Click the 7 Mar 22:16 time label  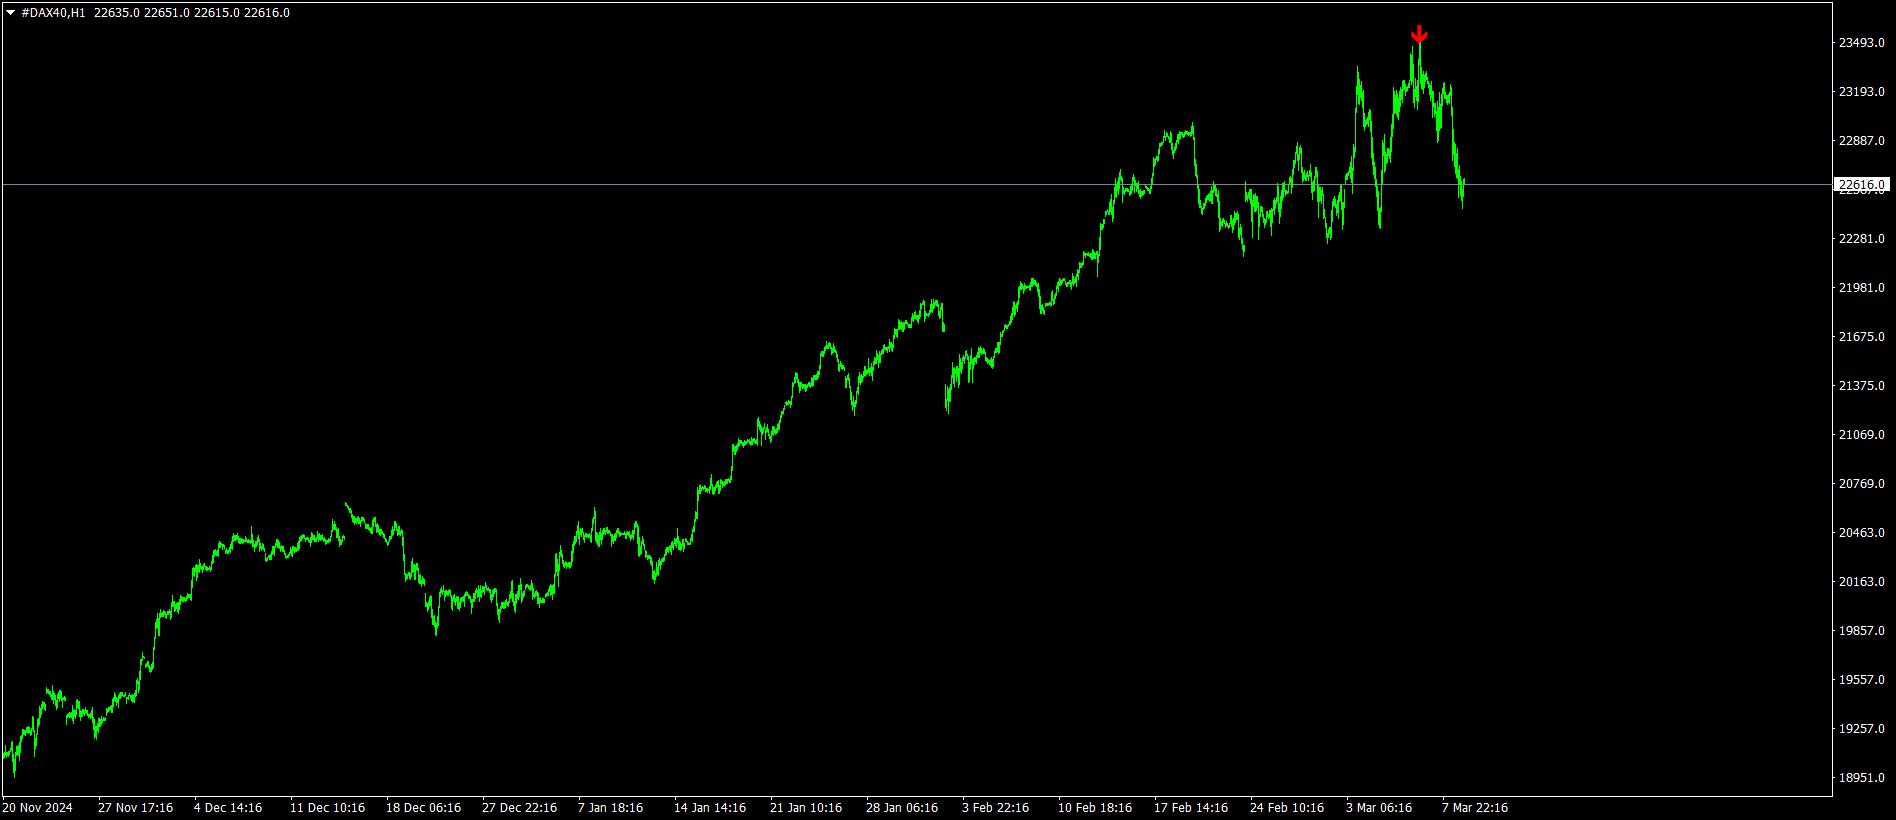(1475, 808)
